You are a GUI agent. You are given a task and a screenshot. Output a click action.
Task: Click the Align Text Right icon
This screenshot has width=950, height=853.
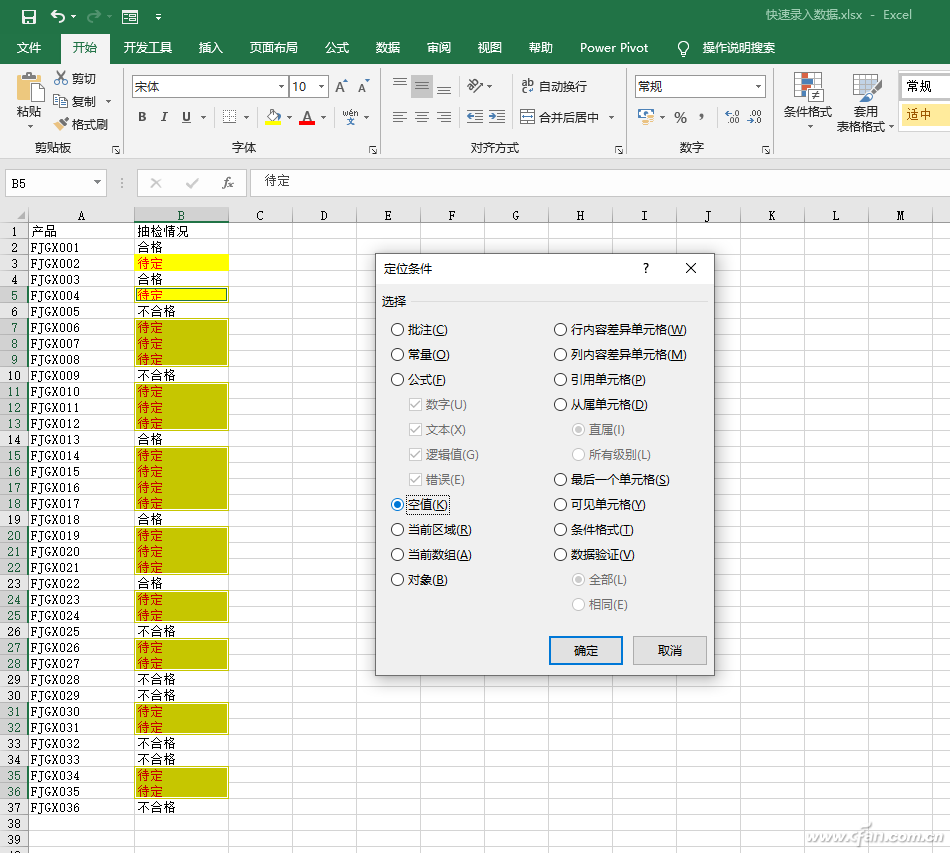pos(444,117)
